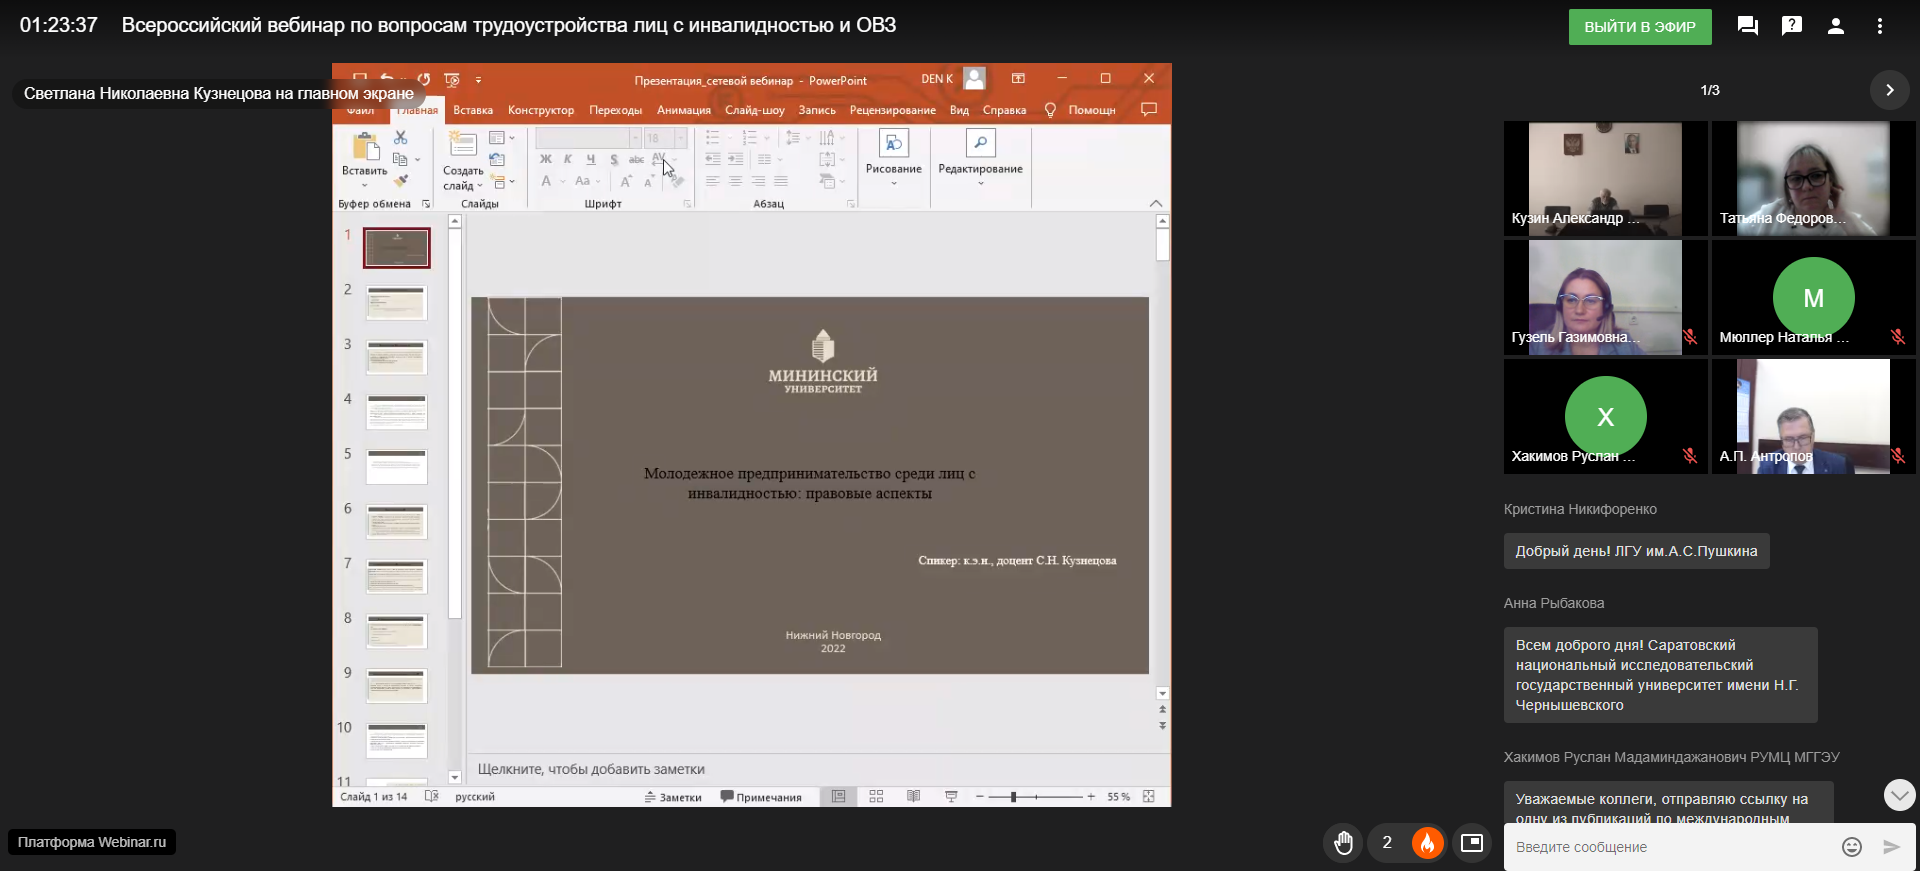1920x871 pixels.
Task: Open the three-dot more options menu
Action: click(1879, 26)
